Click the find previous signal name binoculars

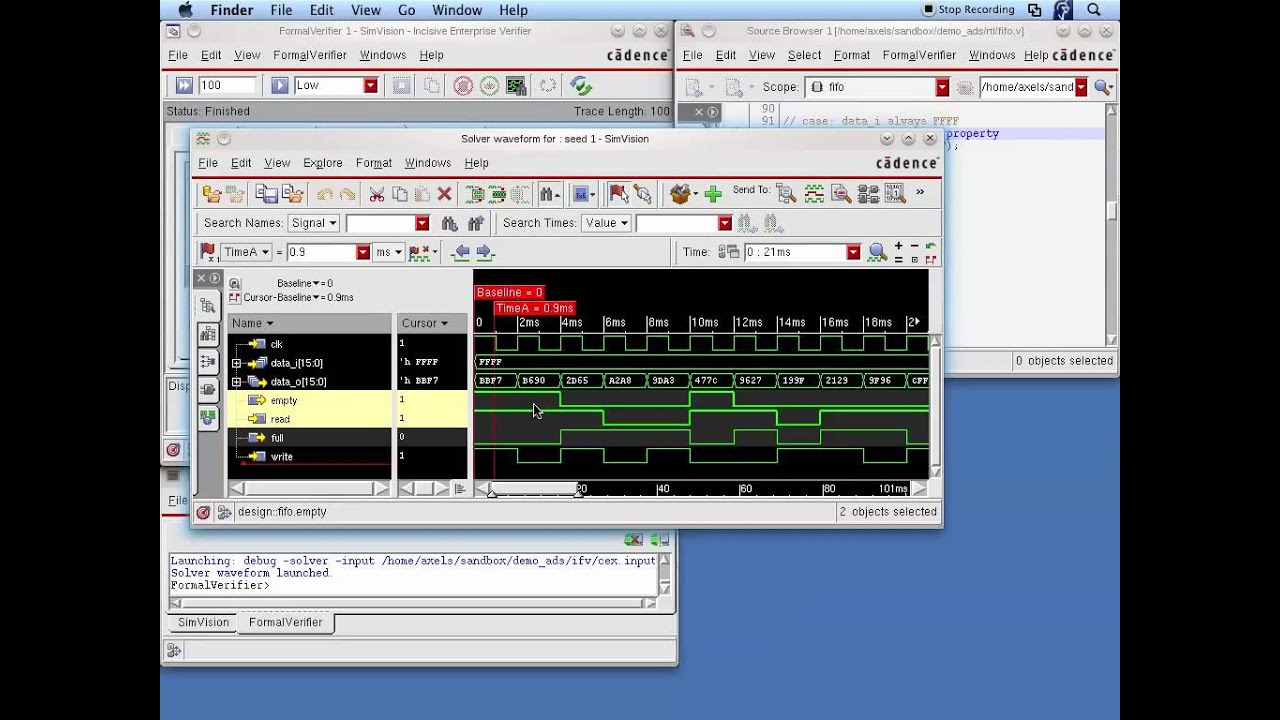point(476,223)
